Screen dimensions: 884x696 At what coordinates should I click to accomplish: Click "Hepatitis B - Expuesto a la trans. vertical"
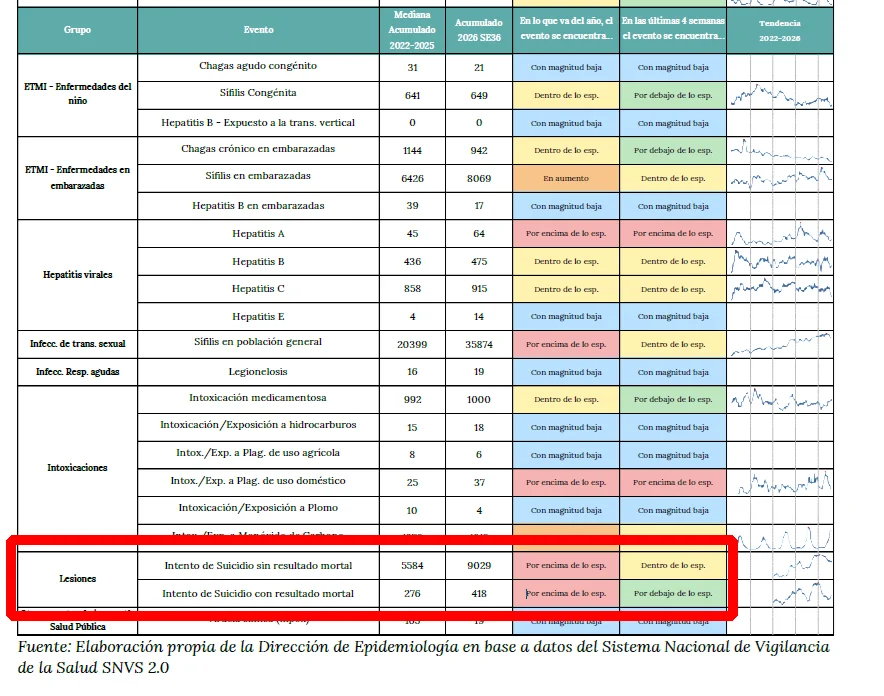[x=258, y=123]
